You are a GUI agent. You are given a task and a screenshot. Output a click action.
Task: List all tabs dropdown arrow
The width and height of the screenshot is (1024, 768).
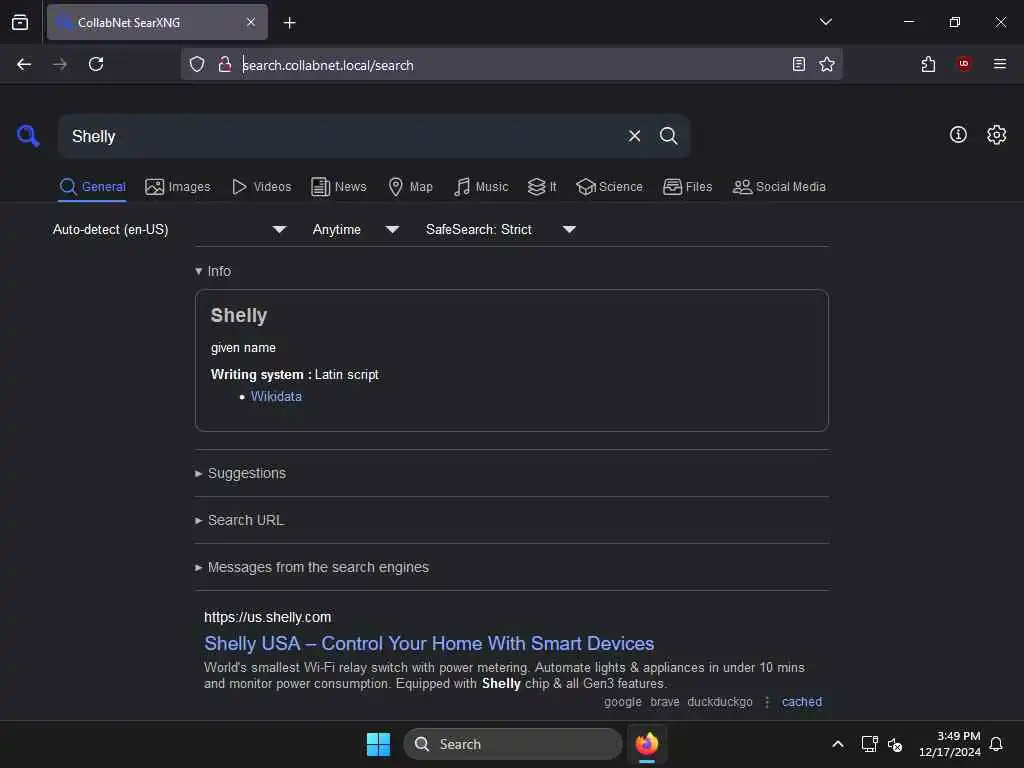[825, 22]
